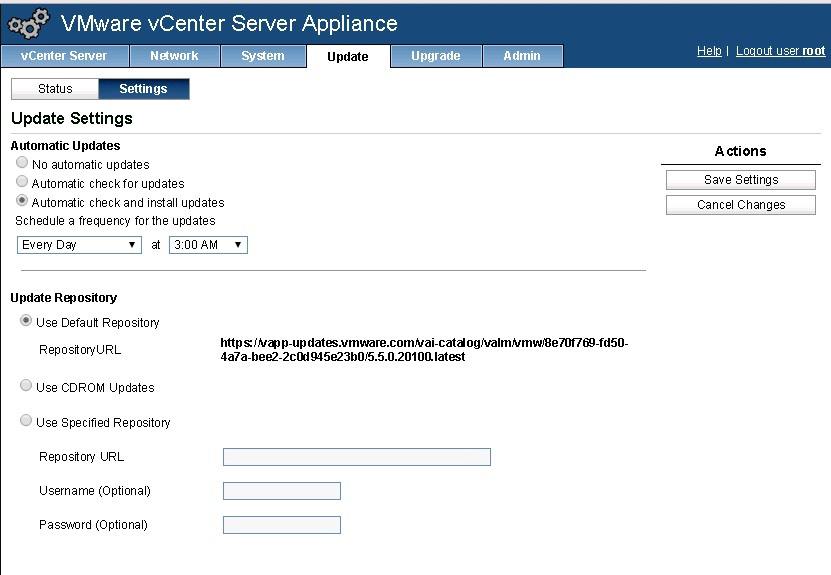Image resolution: width=831 pixels, height=575 pixels.
Task: Click the Password (Optional) field
Action: pos(282,525)
